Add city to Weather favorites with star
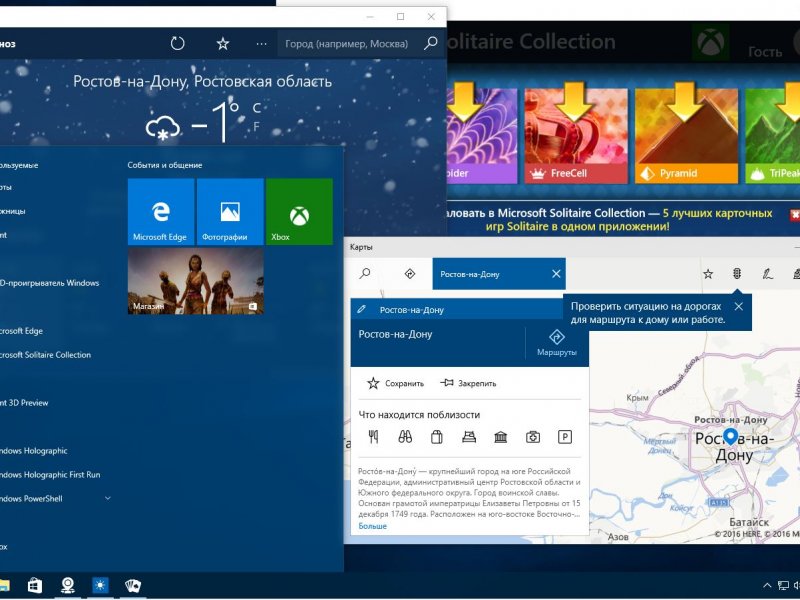Image resolution: width=800 pixels, height=600 pixels. (222, 43)
